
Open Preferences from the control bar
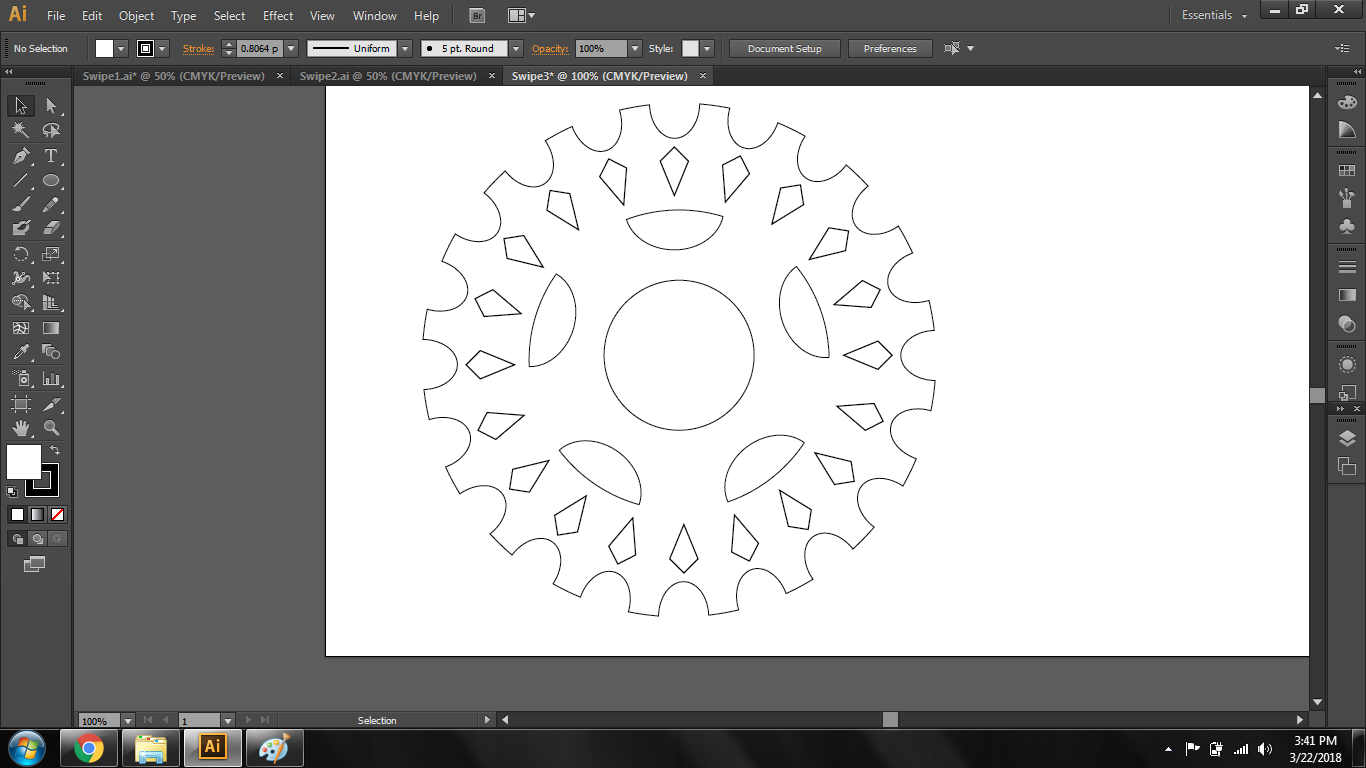pos(890,48)
